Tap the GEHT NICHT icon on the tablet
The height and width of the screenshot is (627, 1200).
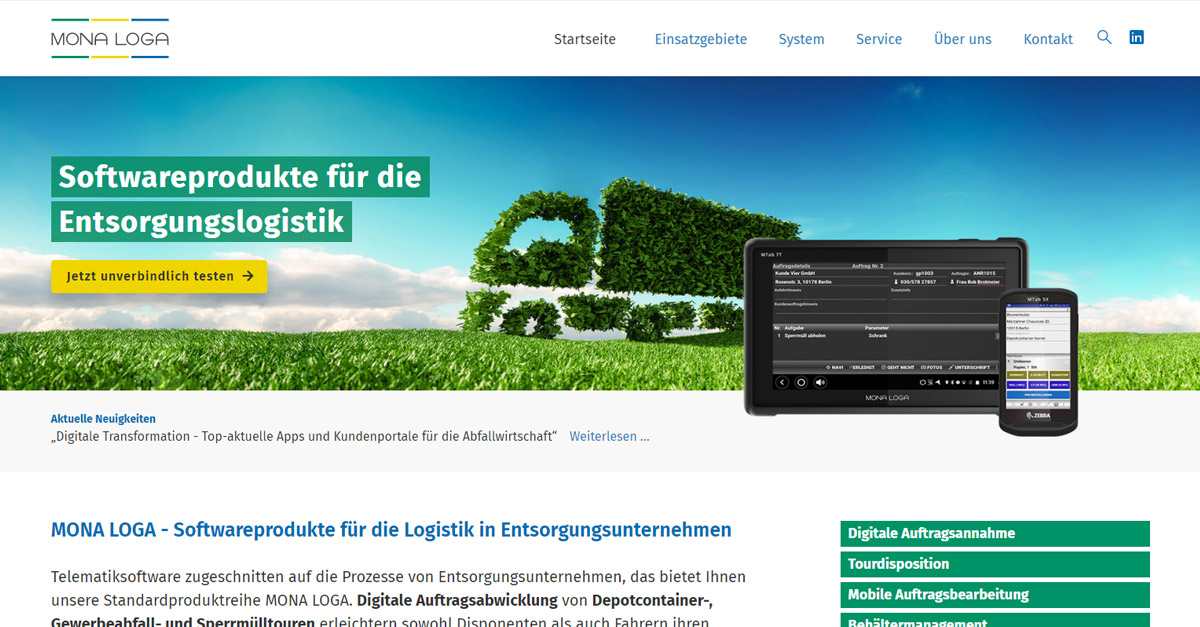point(884,367)
